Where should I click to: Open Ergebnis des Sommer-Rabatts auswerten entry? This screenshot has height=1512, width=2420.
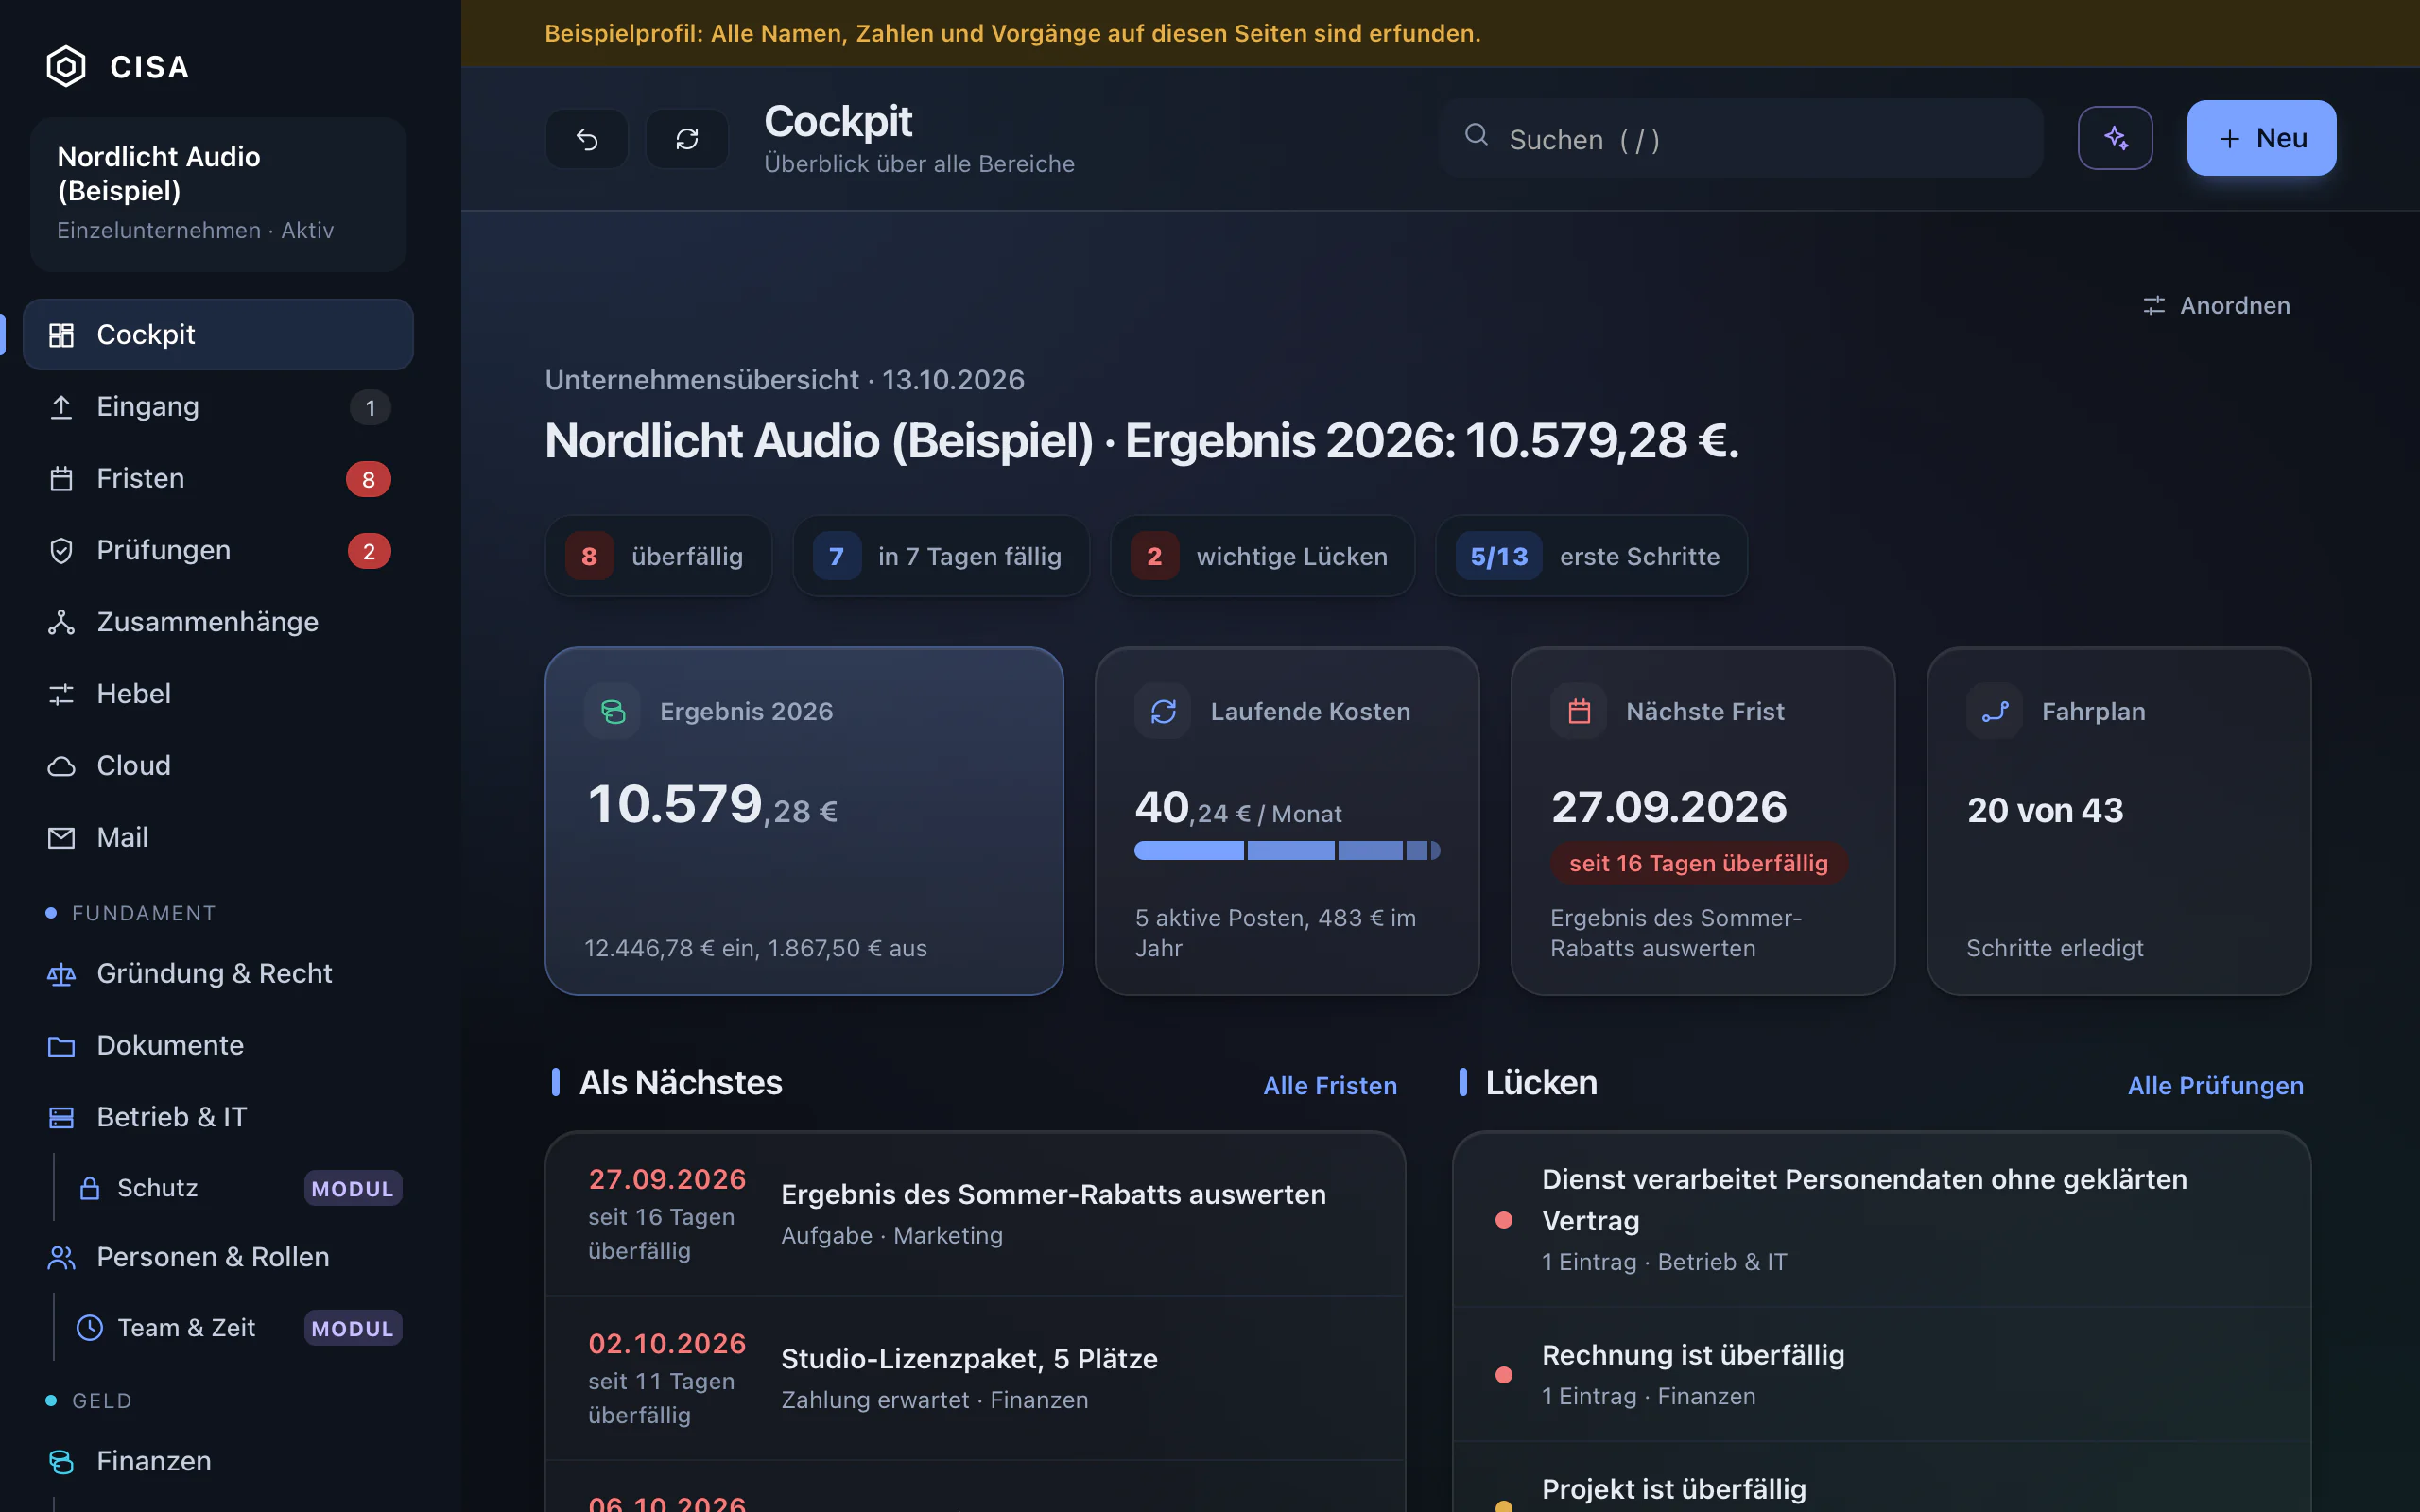pos(975,1214)
